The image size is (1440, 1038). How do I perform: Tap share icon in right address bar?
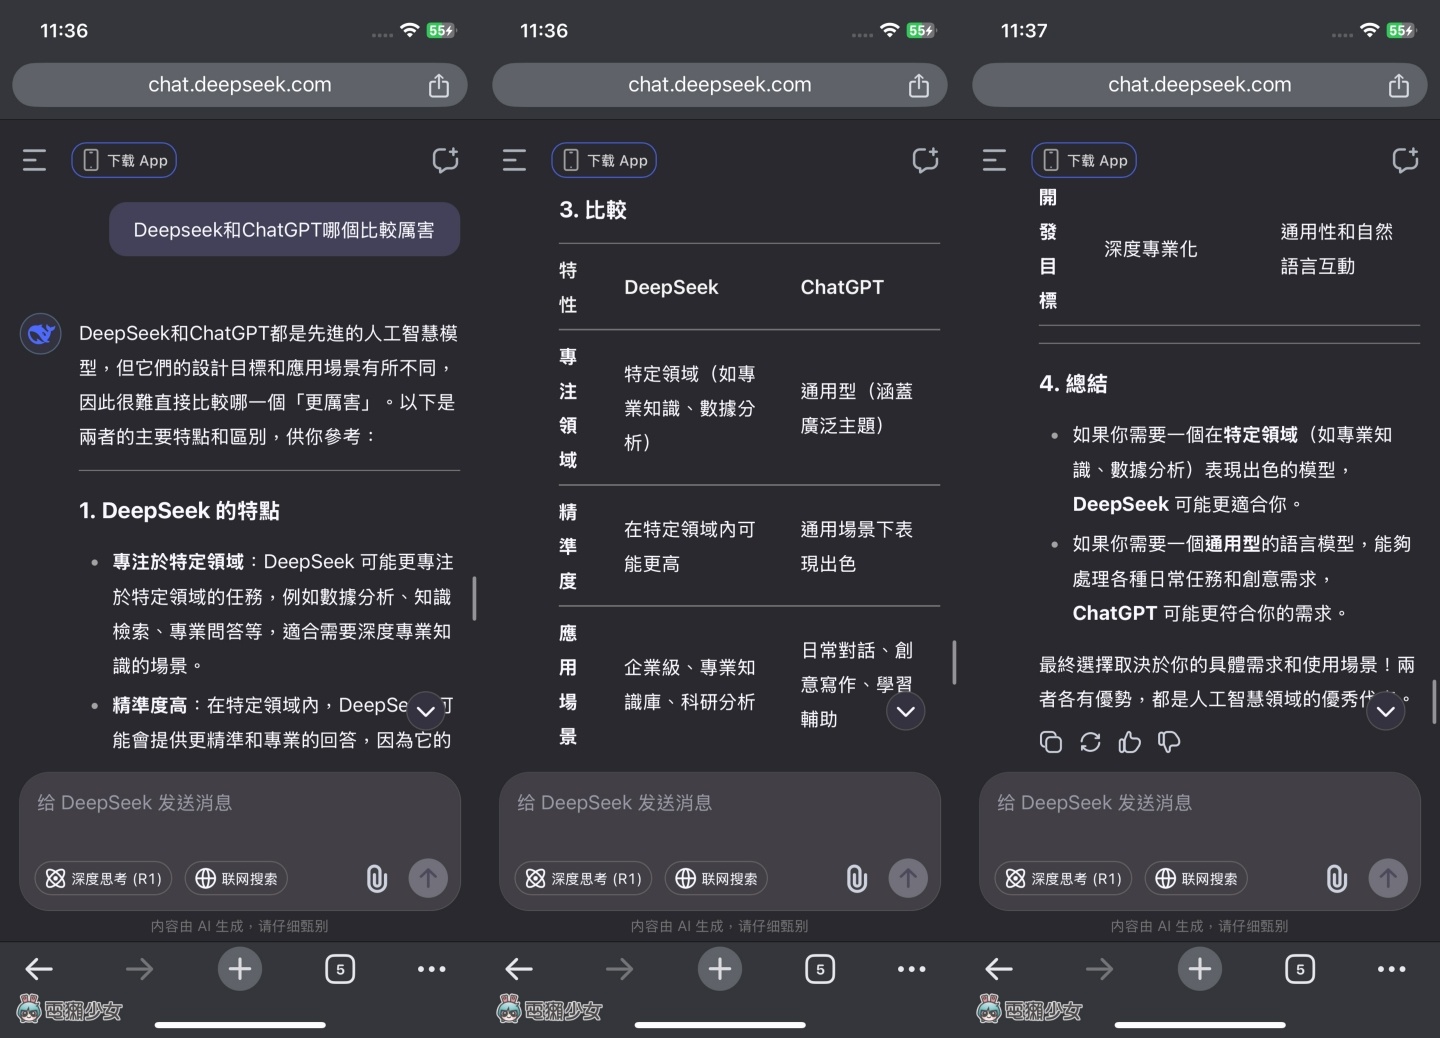click(1398, 85)
